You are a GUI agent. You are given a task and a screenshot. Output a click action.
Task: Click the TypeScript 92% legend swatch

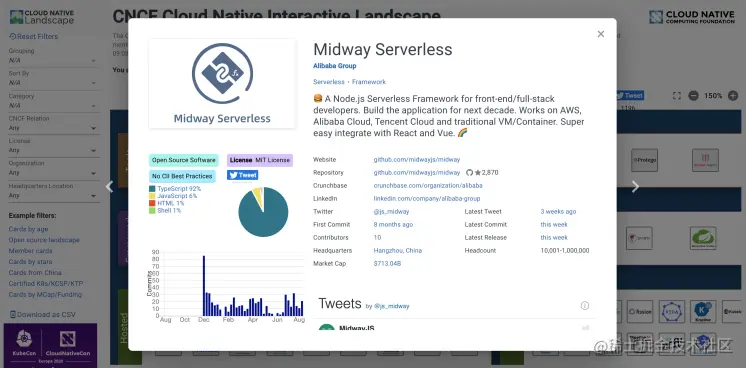point(152,189)
